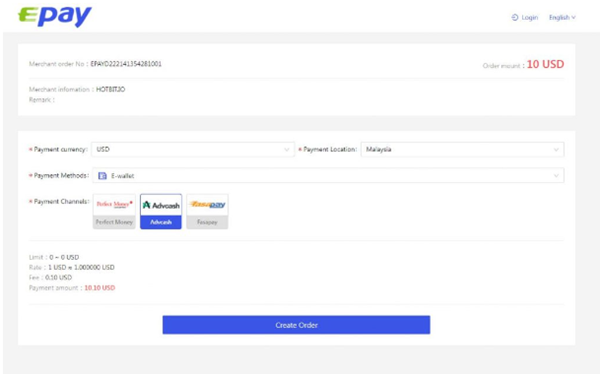Click the 10.10 USD payment amount

(x=99, y=288)
